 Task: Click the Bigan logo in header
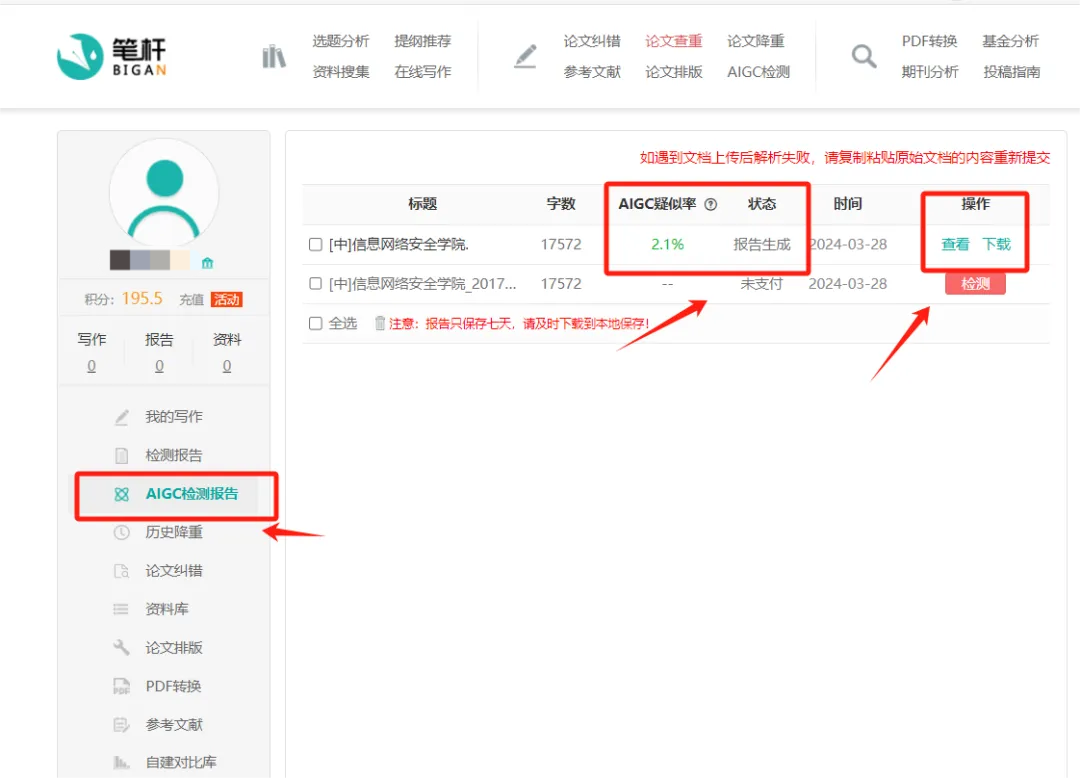click(111, 56)
